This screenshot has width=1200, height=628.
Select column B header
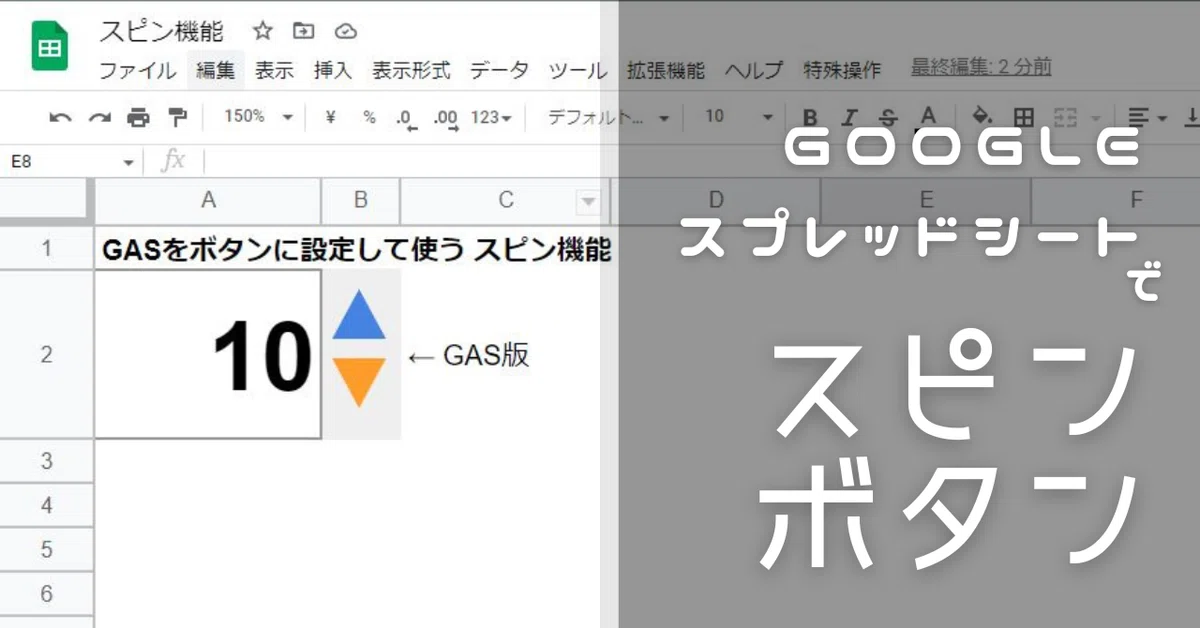point(360,201)
